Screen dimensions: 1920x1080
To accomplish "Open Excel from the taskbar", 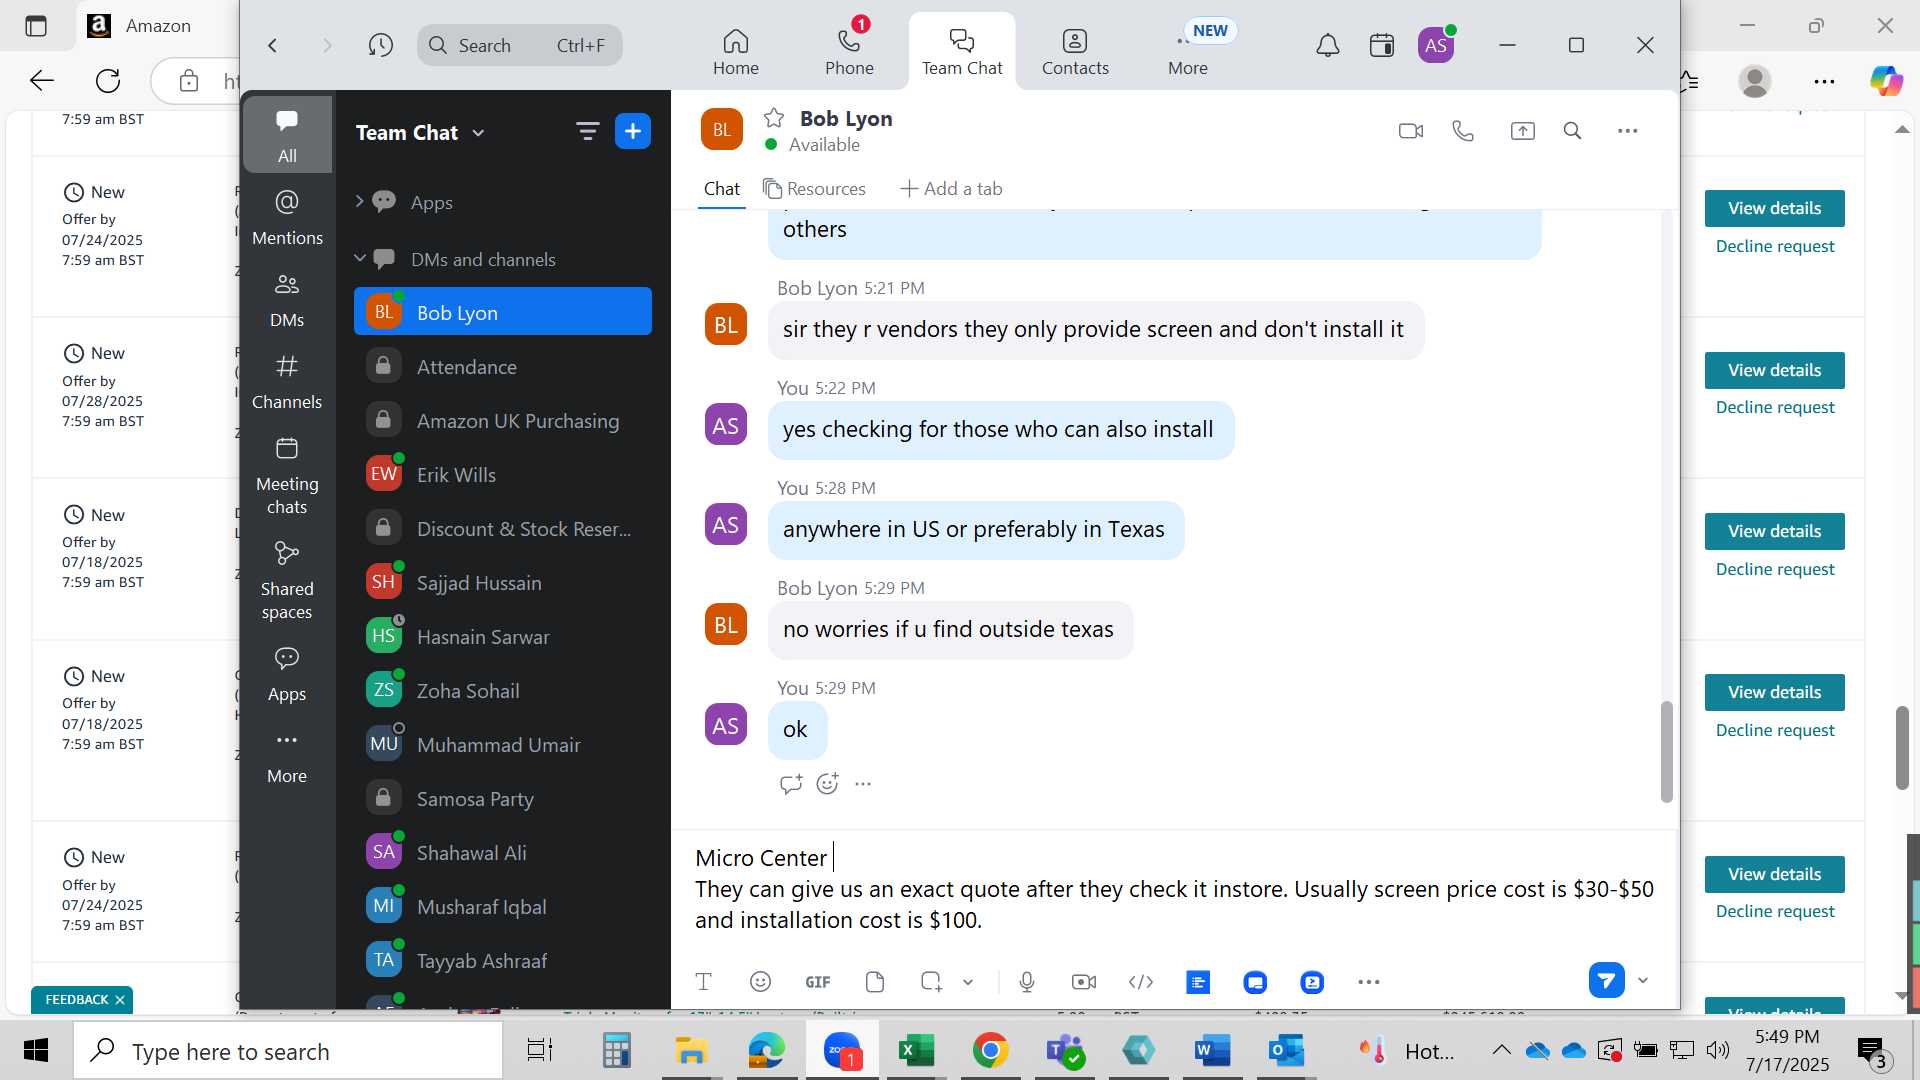I will point(915,1051).
